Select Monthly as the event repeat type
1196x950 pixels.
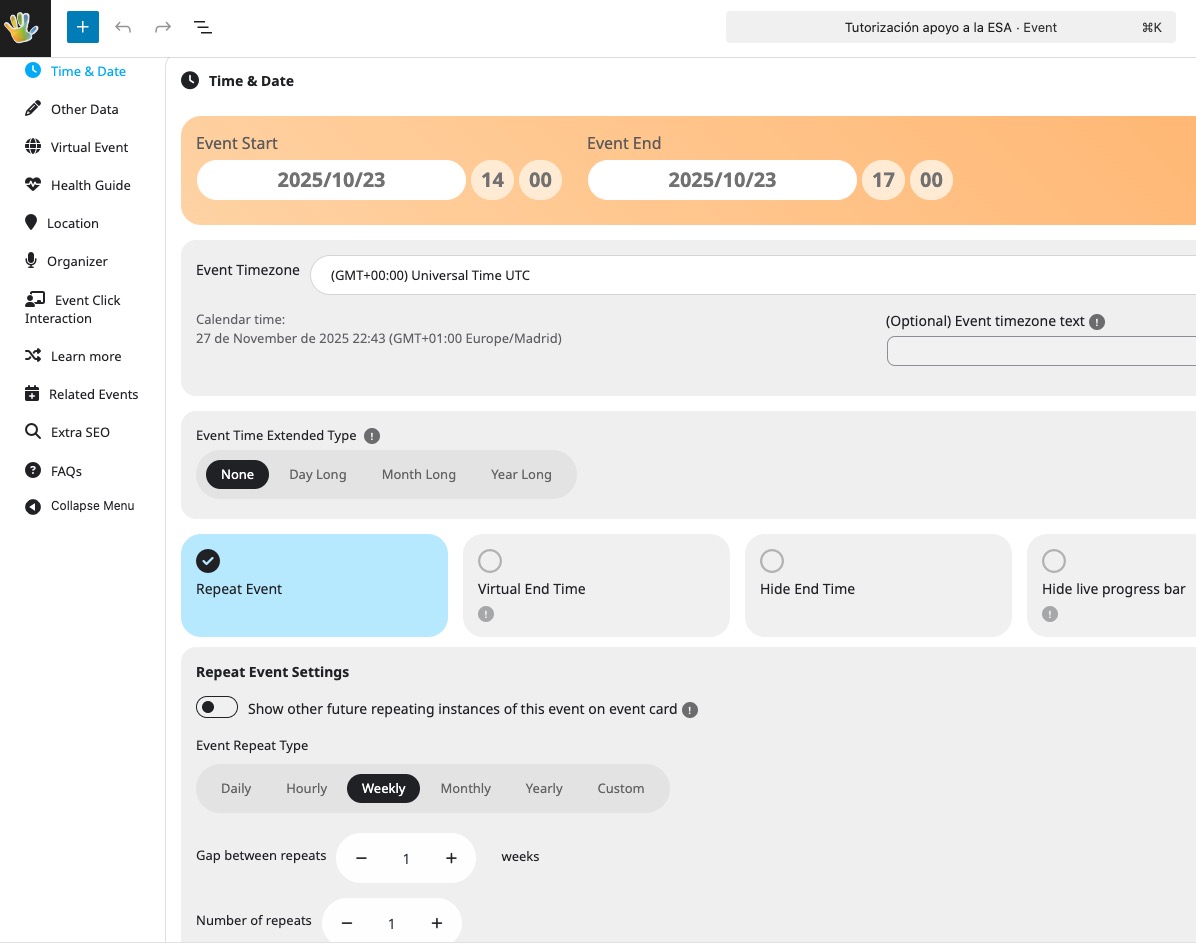[465, 788]
